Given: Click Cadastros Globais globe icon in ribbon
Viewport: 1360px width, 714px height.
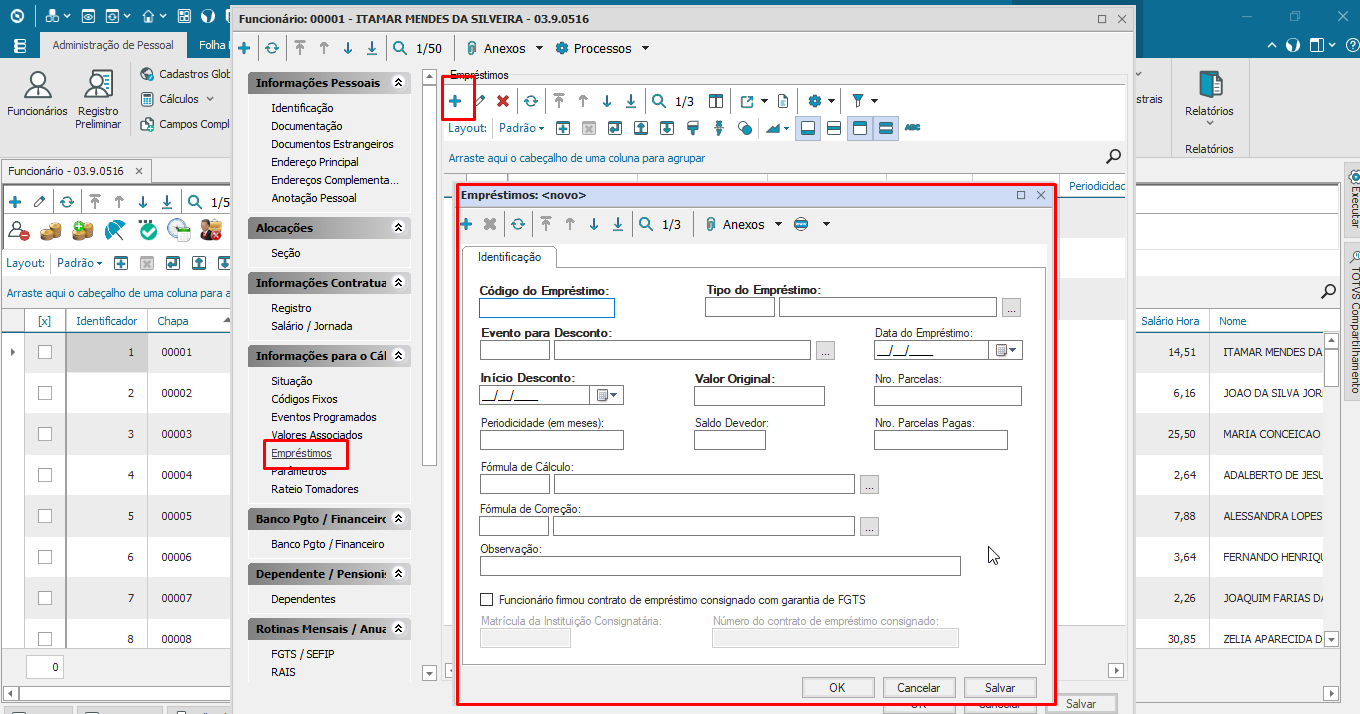Looking at the screenshot, I should tap(149, 74).
